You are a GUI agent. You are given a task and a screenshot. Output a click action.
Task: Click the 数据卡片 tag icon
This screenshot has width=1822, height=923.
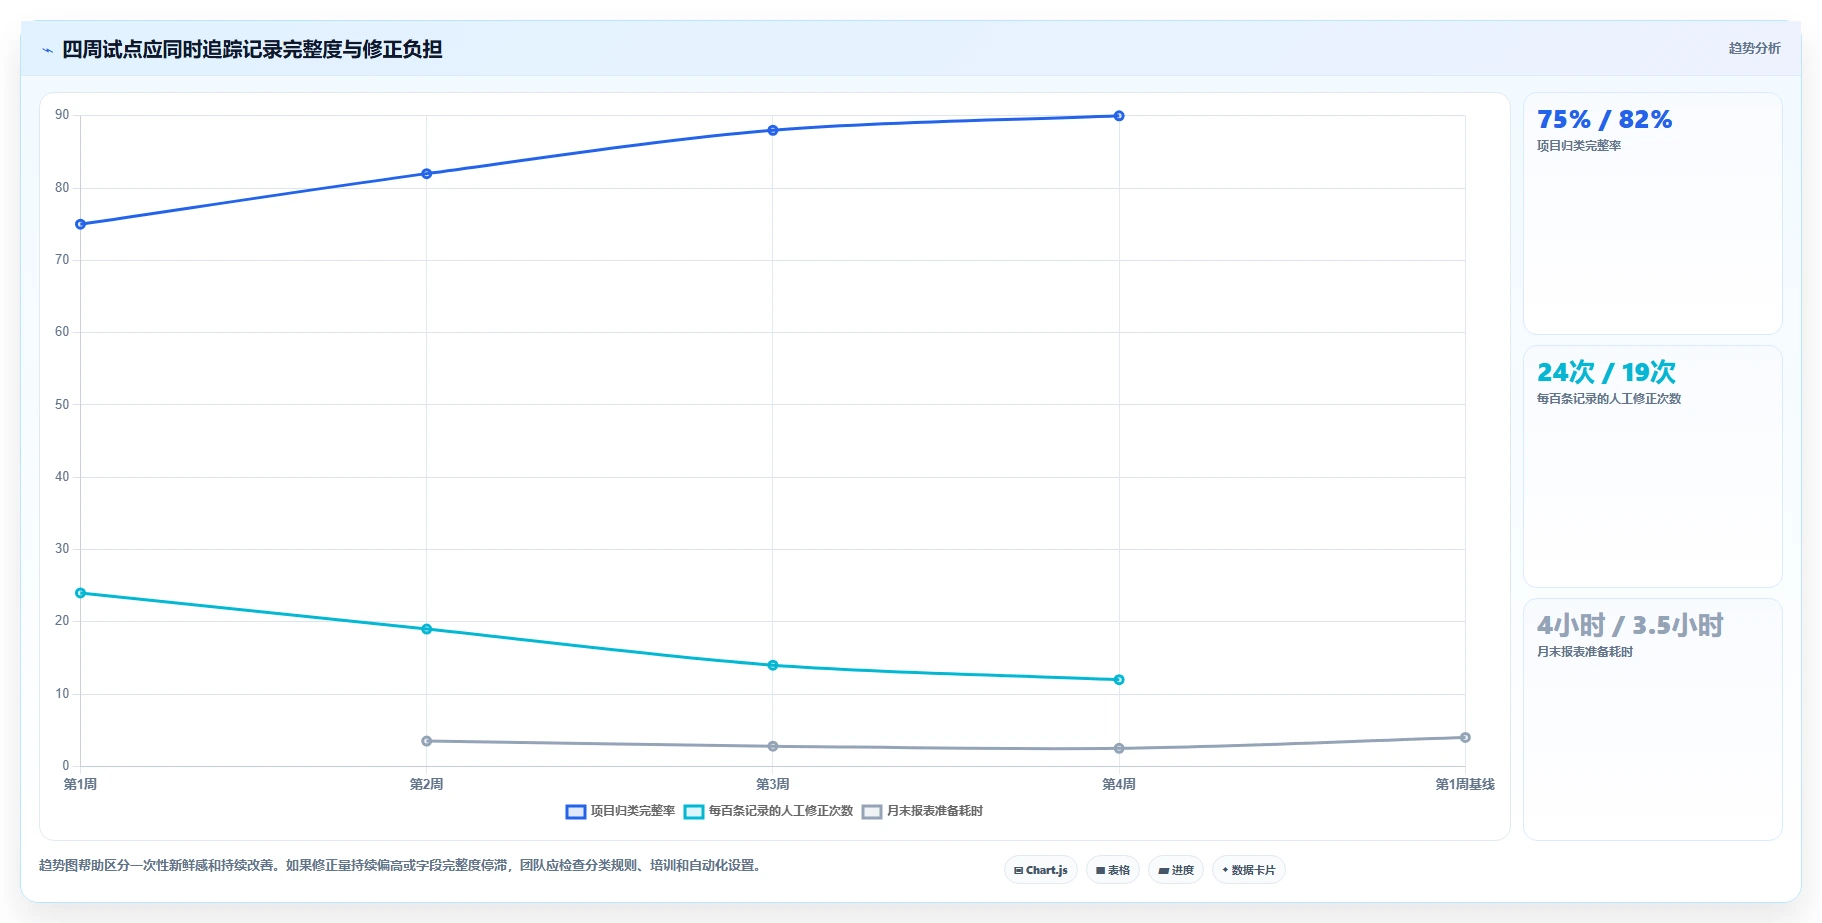click(x=1225, y=870)
